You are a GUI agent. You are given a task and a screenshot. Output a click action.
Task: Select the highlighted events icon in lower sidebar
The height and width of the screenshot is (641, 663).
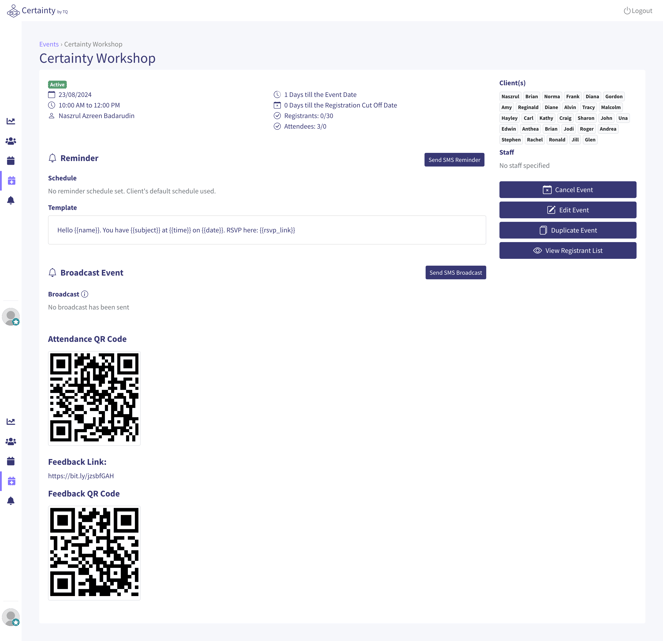pos(11,481)
